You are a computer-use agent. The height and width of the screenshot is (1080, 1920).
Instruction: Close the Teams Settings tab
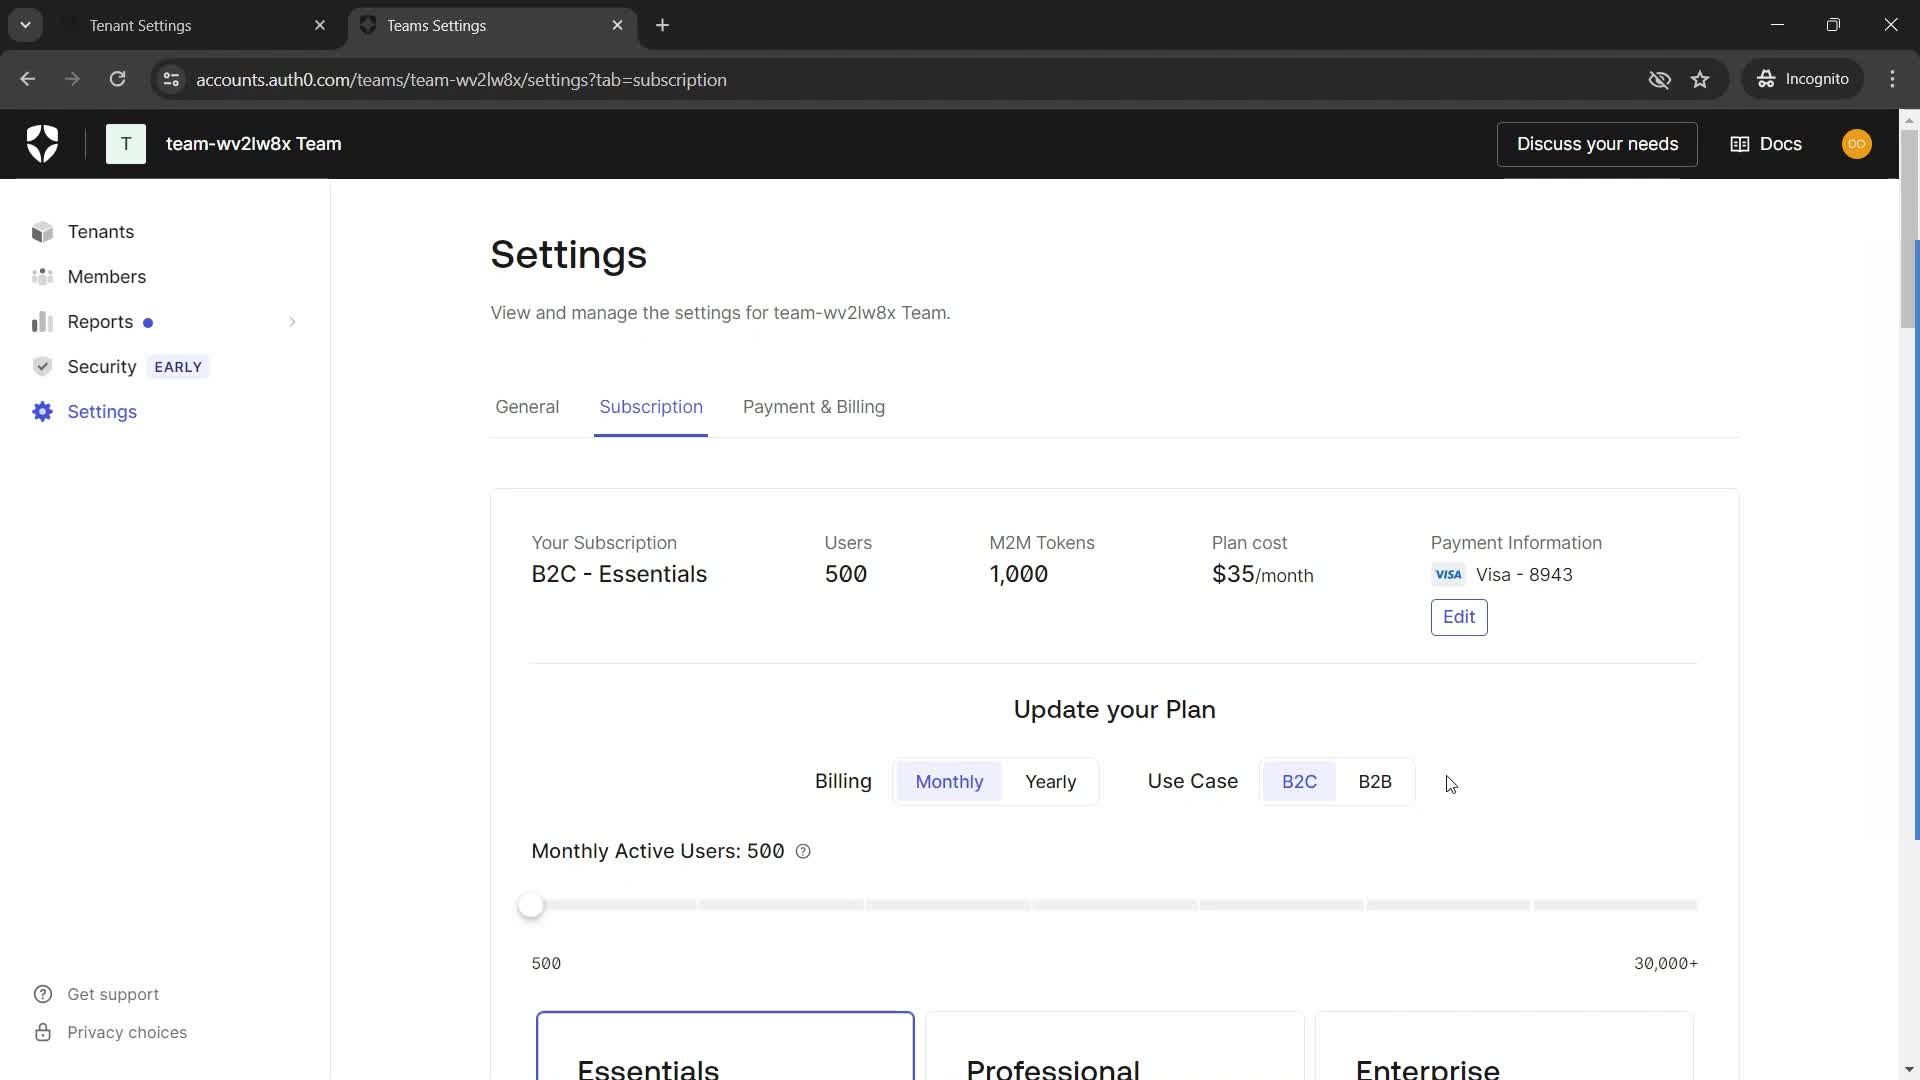[x=617, y=25]
